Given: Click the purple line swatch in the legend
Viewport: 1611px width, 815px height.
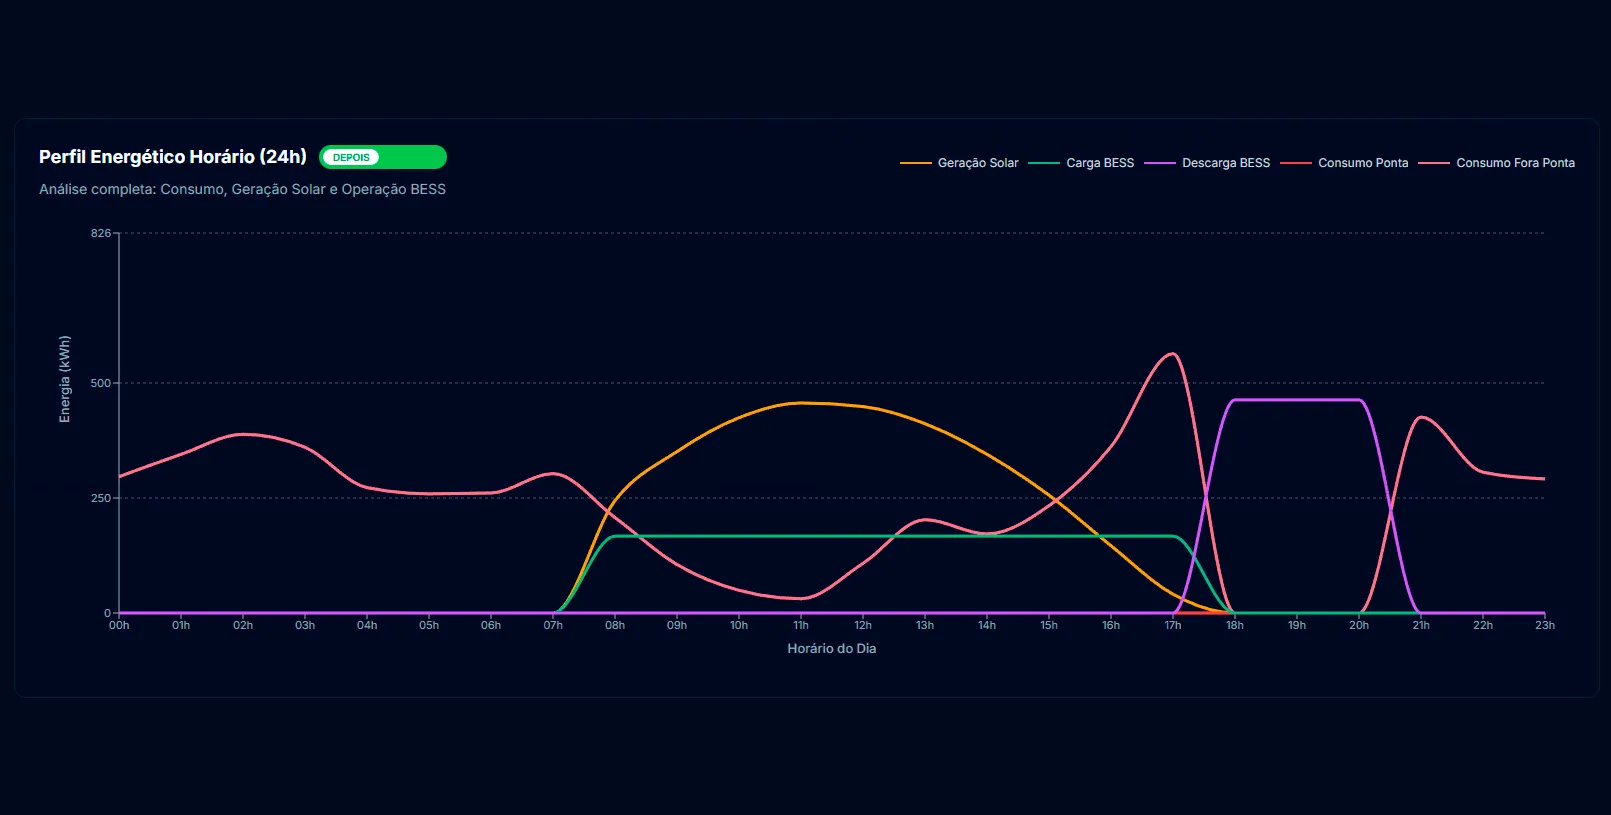Looking at the screenshot, I should (1159, 163).
